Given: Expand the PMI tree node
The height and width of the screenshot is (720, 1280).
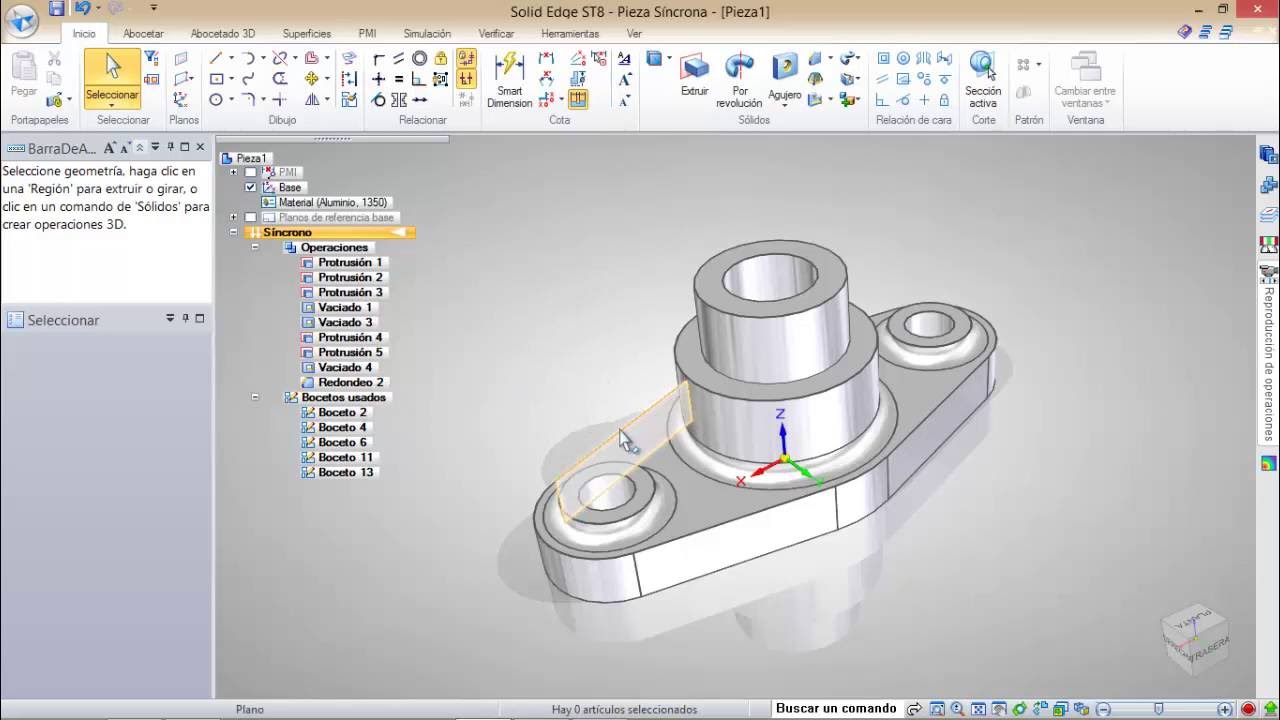Looking at the screenshot, I should [x=234, y=172].
